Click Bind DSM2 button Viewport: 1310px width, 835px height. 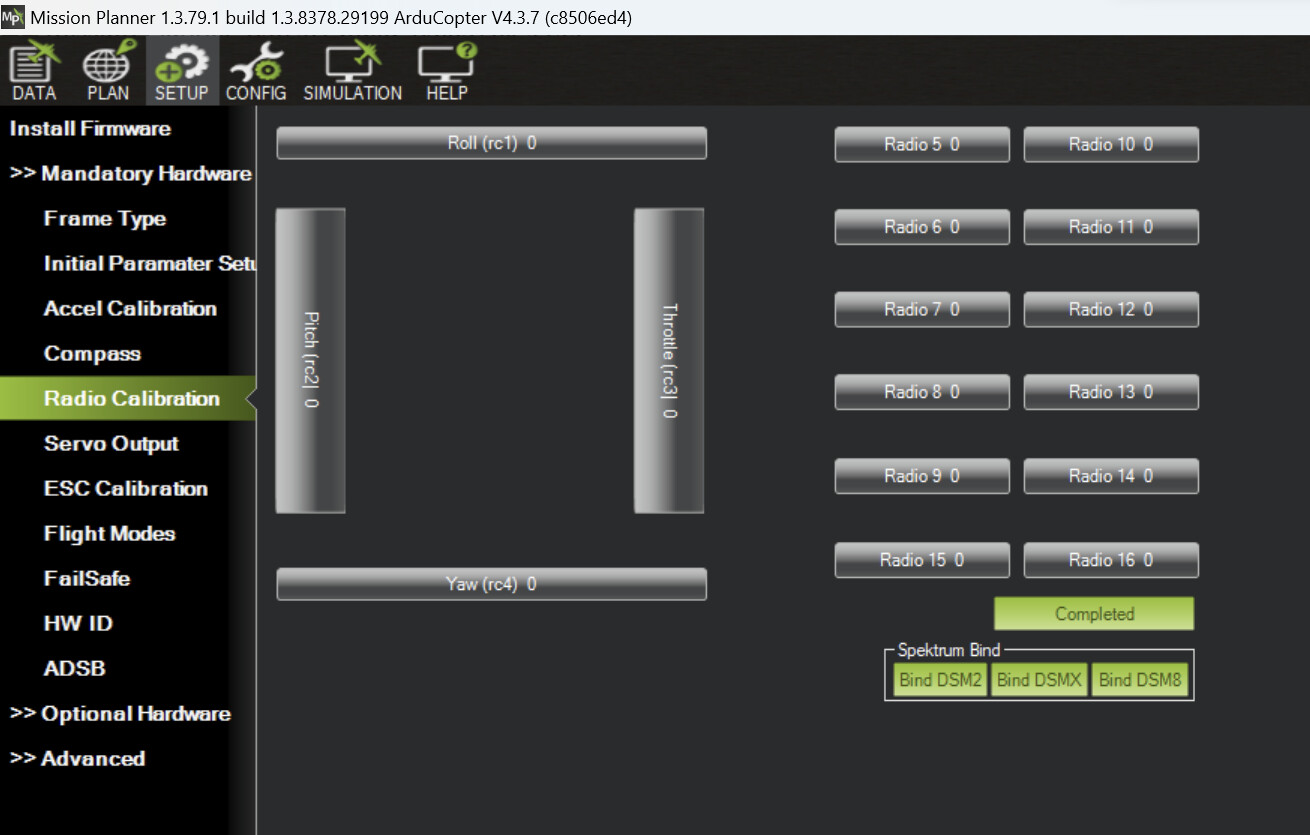(x=940, y=680)
